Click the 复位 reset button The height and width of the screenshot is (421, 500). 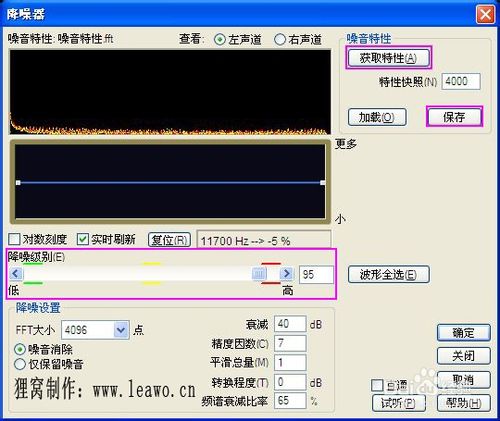click(169, 240)
